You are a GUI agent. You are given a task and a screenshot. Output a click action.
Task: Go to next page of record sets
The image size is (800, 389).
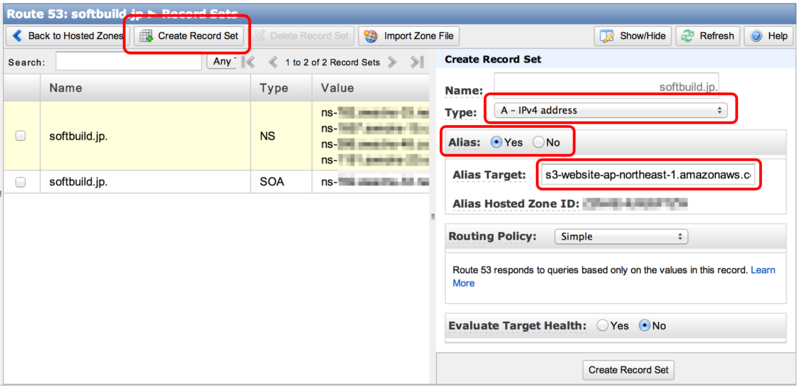pyautogui.click(x=392, y=62)
